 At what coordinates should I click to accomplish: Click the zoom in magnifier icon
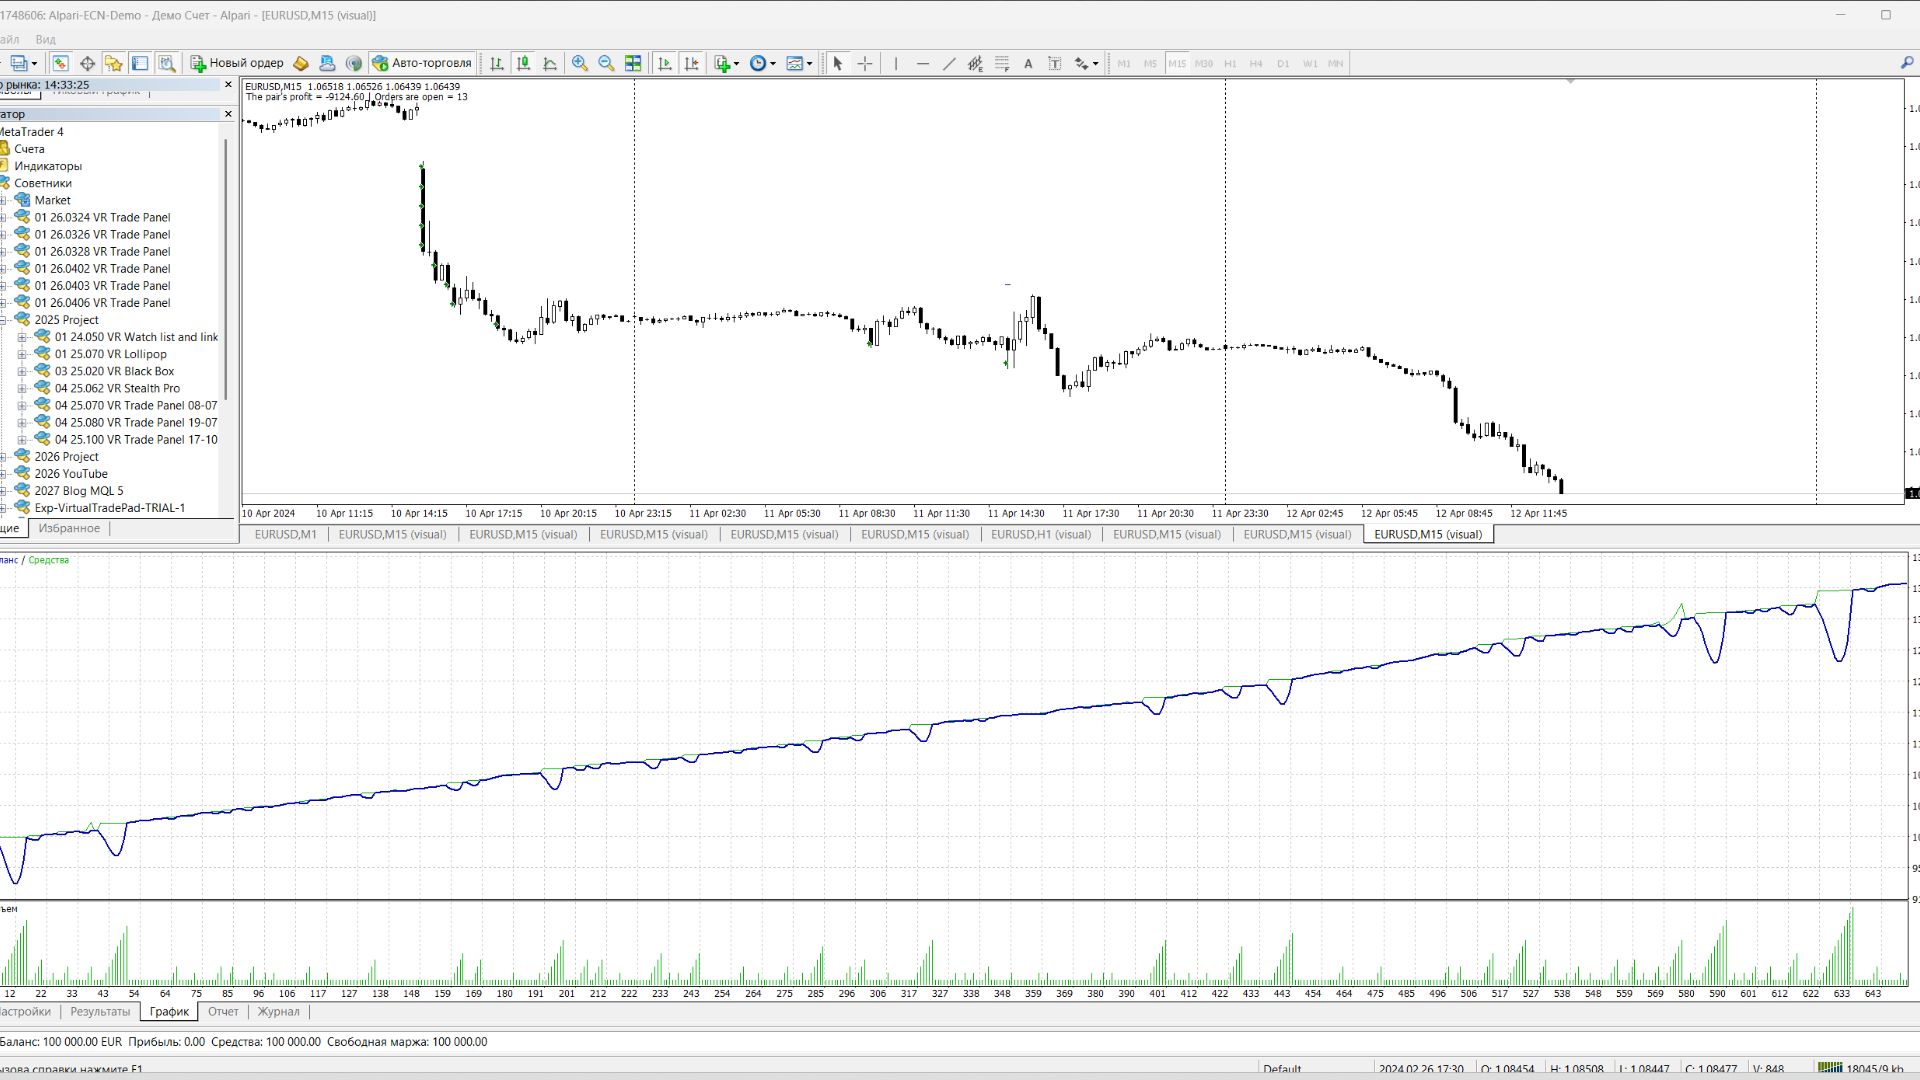click(580, 63)
